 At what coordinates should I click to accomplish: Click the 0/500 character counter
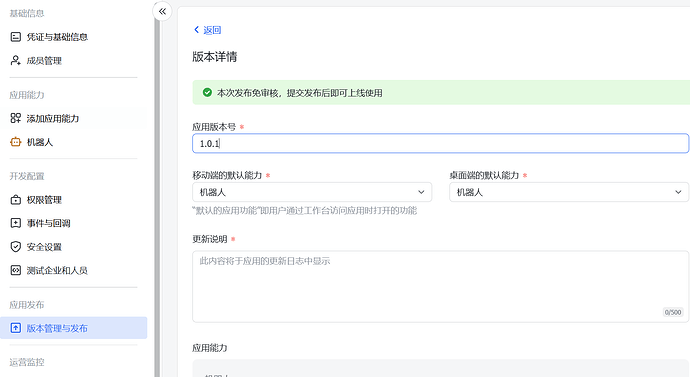point(673,312)
